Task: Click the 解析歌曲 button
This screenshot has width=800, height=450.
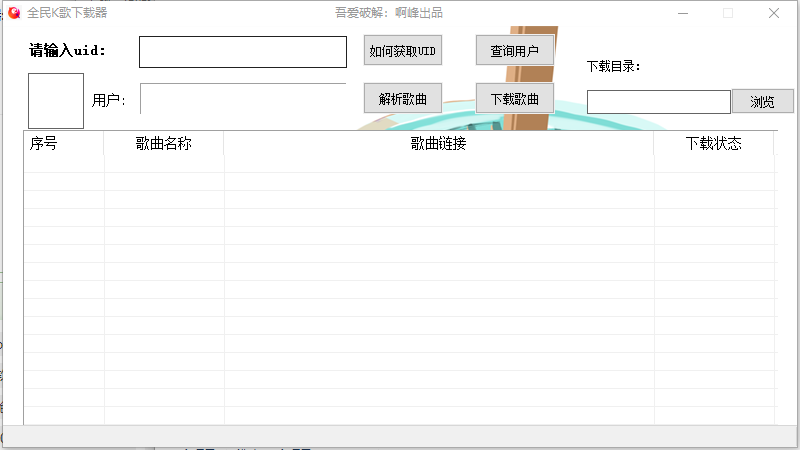Action: tap(403, 98)
